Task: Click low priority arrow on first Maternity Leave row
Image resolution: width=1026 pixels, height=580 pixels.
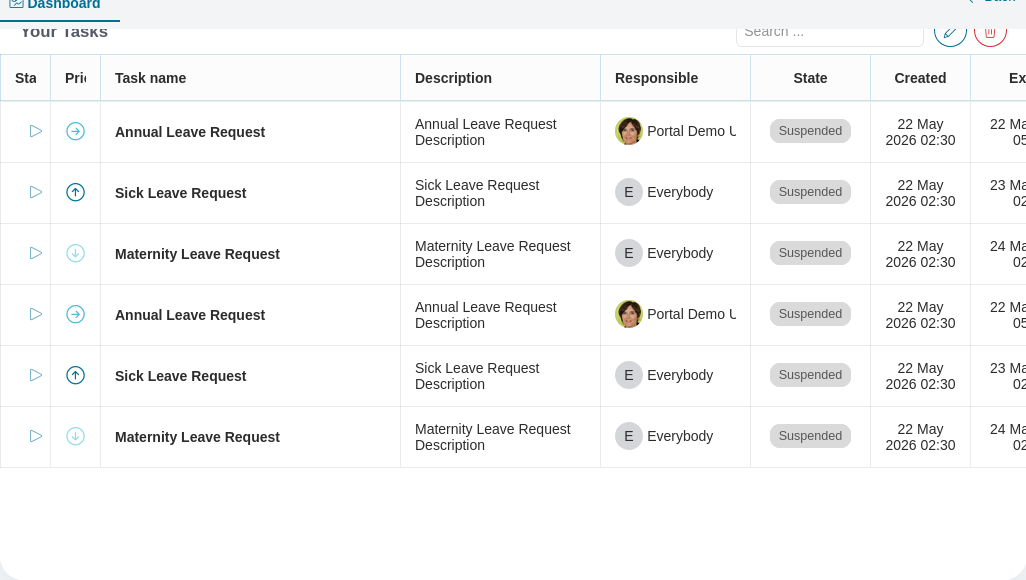Action: (75, 253)
